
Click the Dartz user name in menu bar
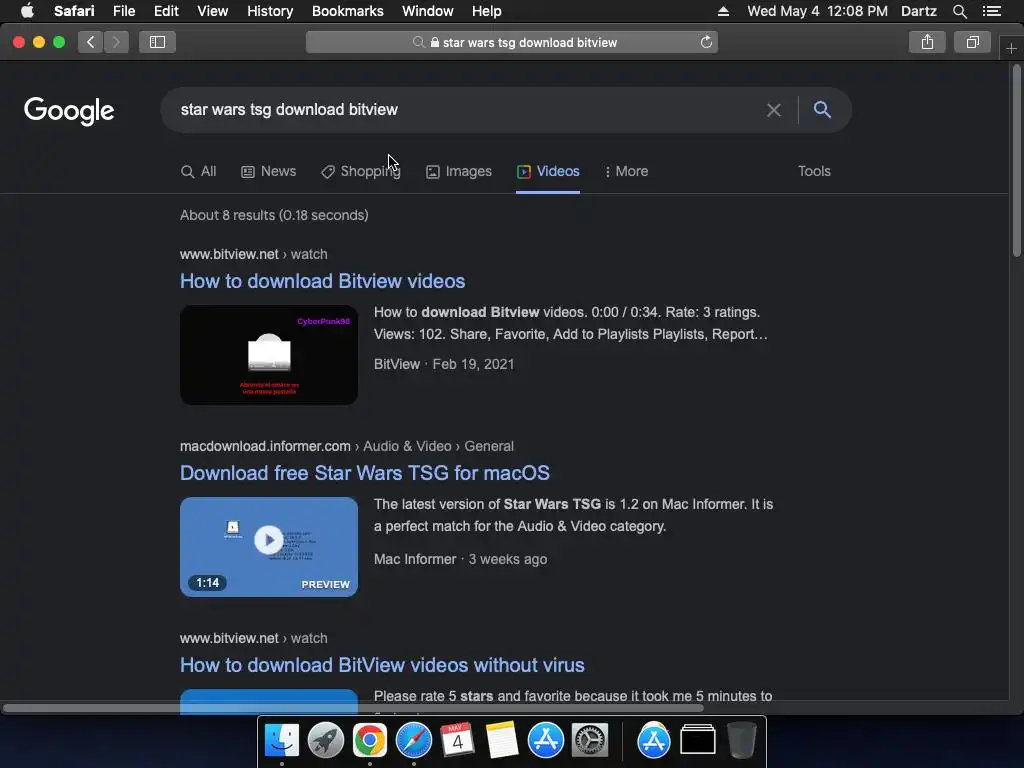[918, 11]
